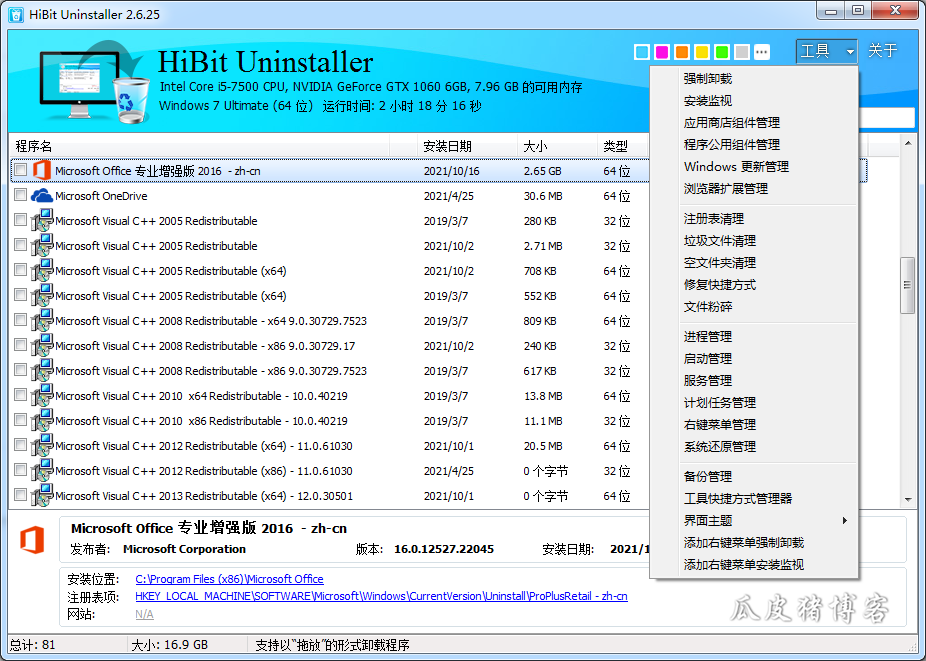Click the computer and recycle bin logo

point(93,83)
